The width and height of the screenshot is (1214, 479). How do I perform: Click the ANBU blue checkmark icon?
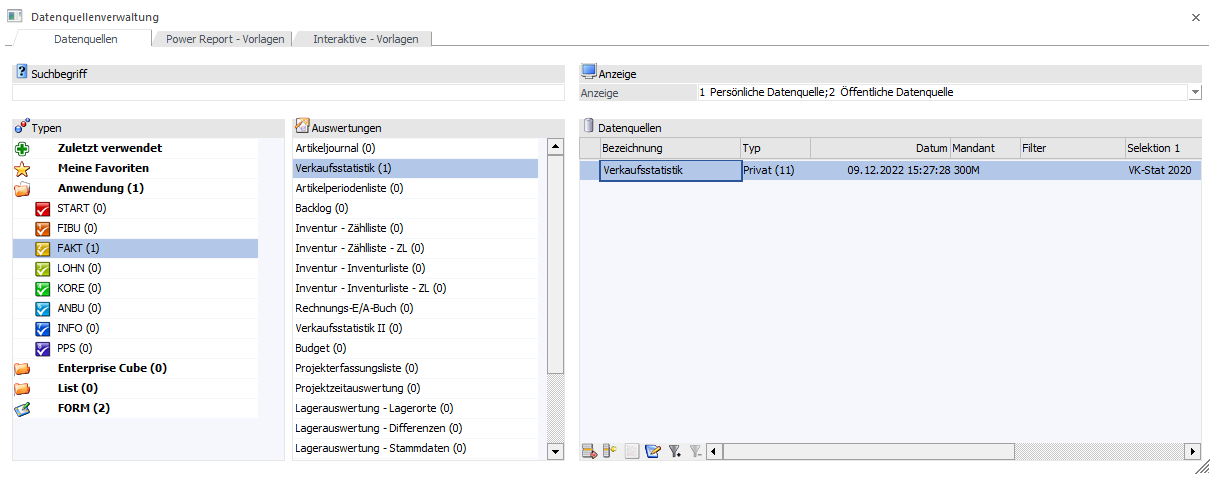click(42, 308)
